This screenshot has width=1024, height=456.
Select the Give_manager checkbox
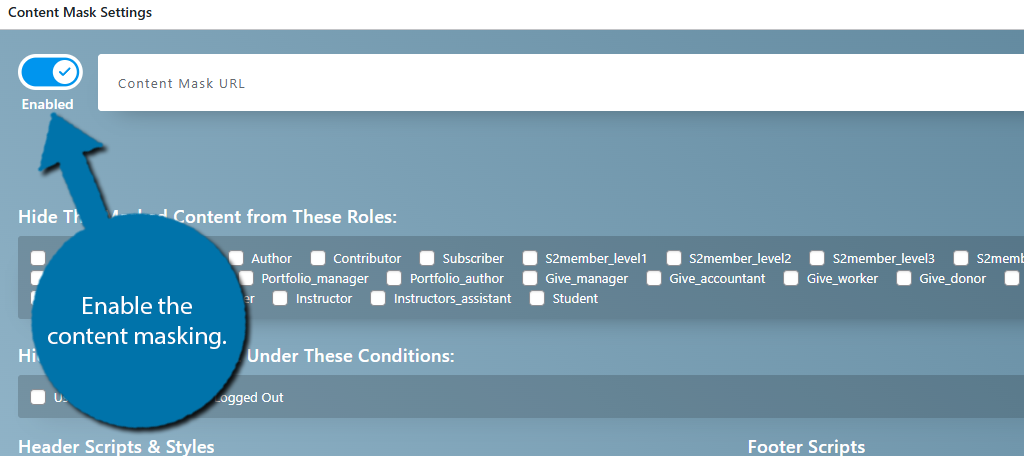pos(530,278)
